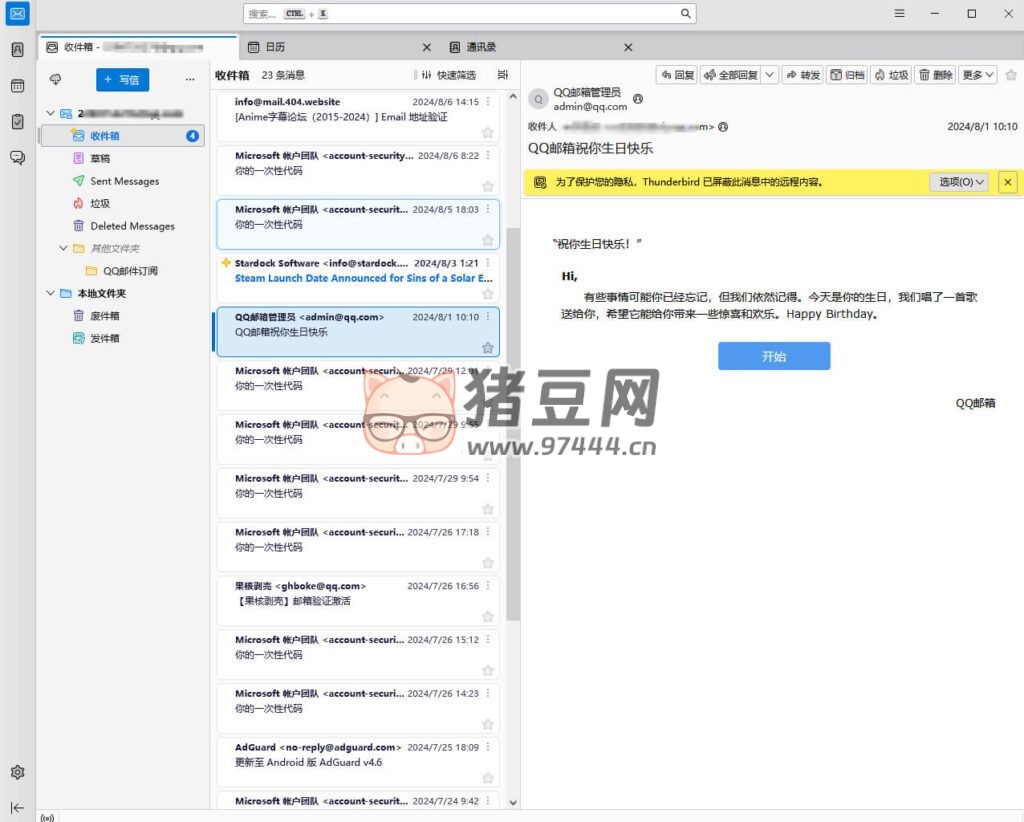Click the blue 开始 button in email
The width and height of the screenshot is (1024, 822).
(x=773, y=356)
